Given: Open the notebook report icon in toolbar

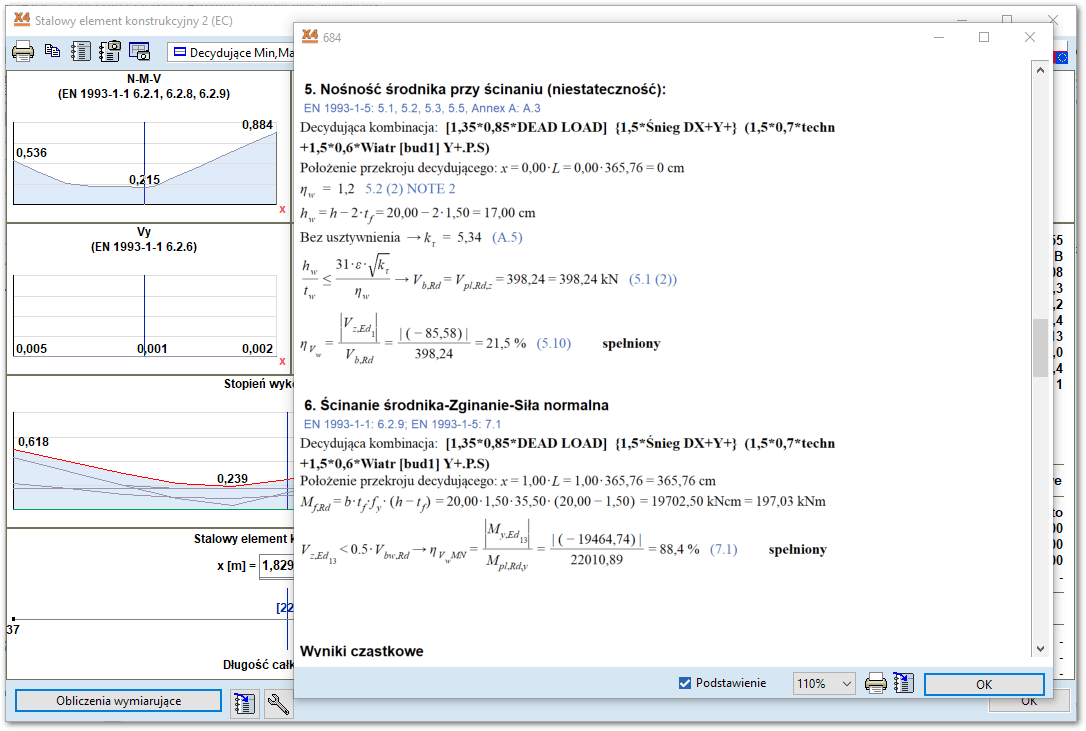Looking at the screenshot, I should 82,51.
